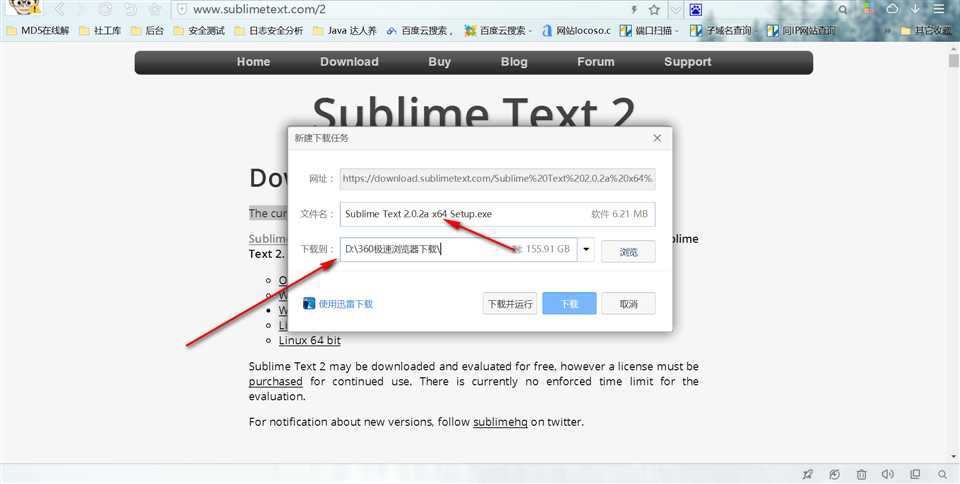Click the lightning speed-mode icon in address bar
Viewport: 960px width, 484px height.
pyautogui.click(x=634, y=9)
